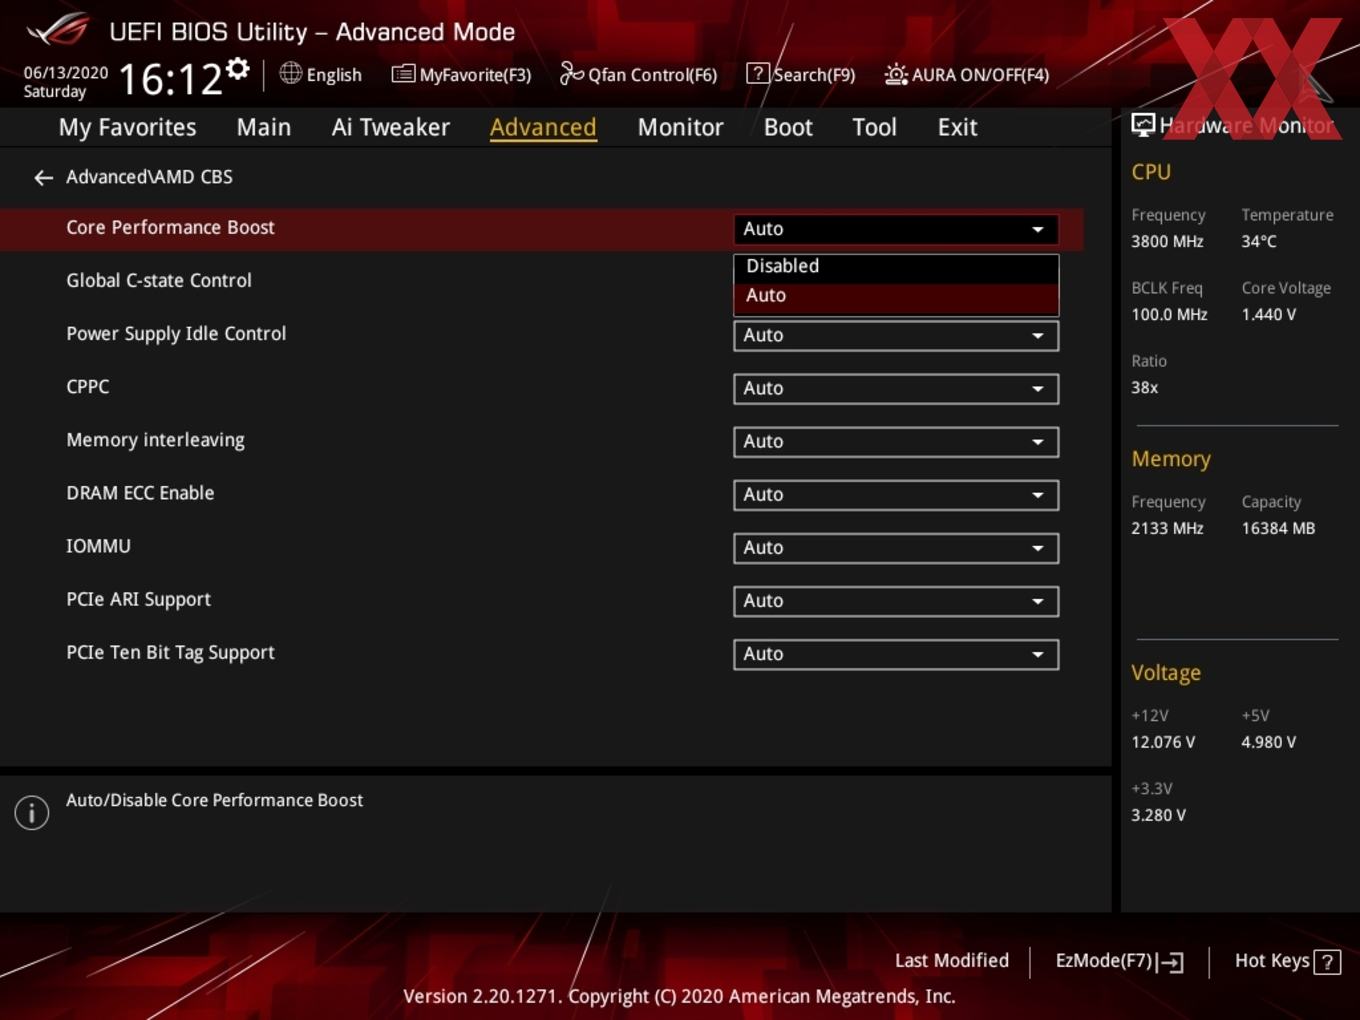Click +3.3V reading 3.280 V
The height and width of the screenshot is (1020, 1360).
[x=1158, y=816]
